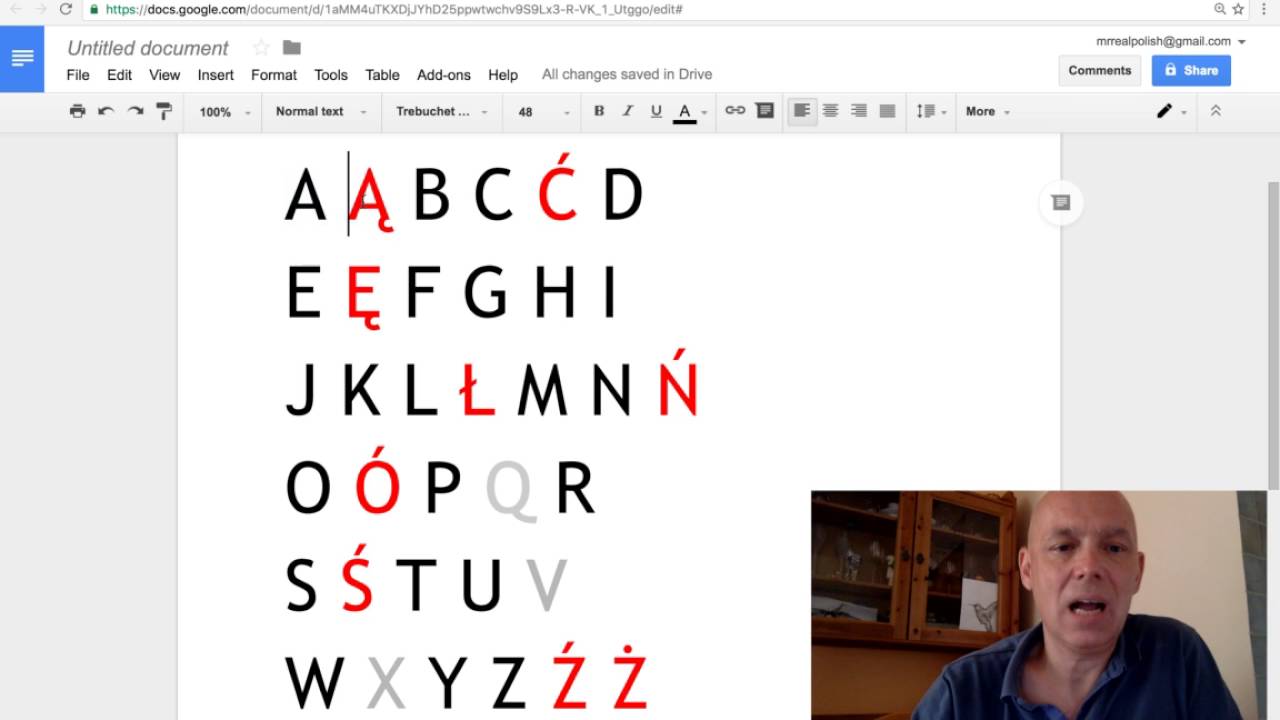
Task: Set justified text alignment
Action: (887, 111)
